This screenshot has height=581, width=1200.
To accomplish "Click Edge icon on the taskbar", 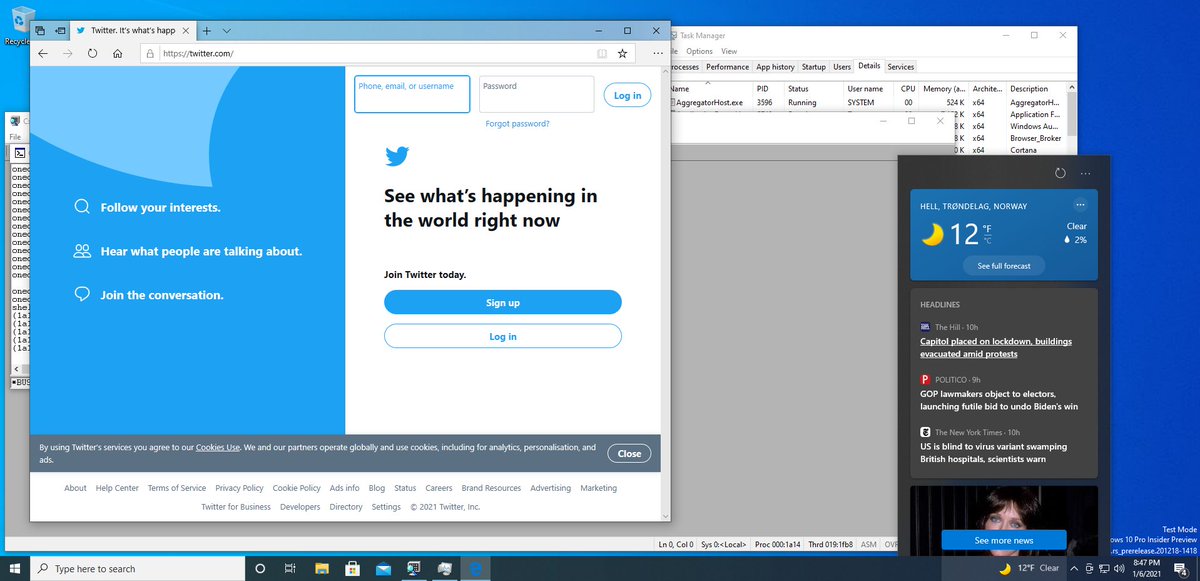I will point(476,568).
